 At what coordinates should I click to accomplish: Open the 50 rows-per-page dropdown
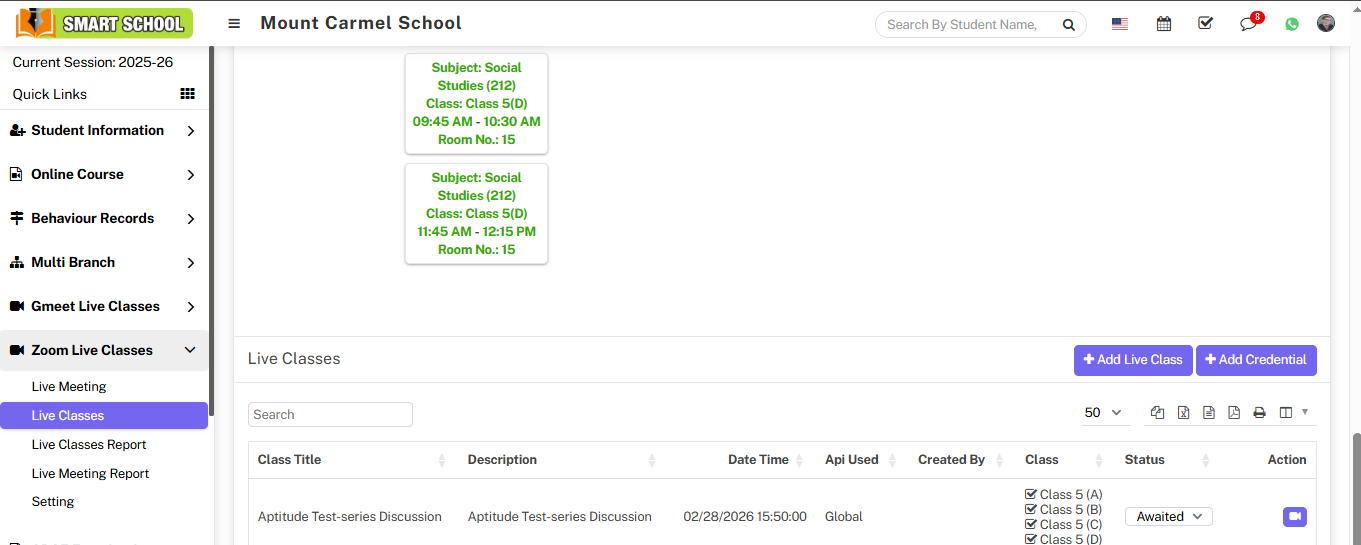tap(1103, 413)
